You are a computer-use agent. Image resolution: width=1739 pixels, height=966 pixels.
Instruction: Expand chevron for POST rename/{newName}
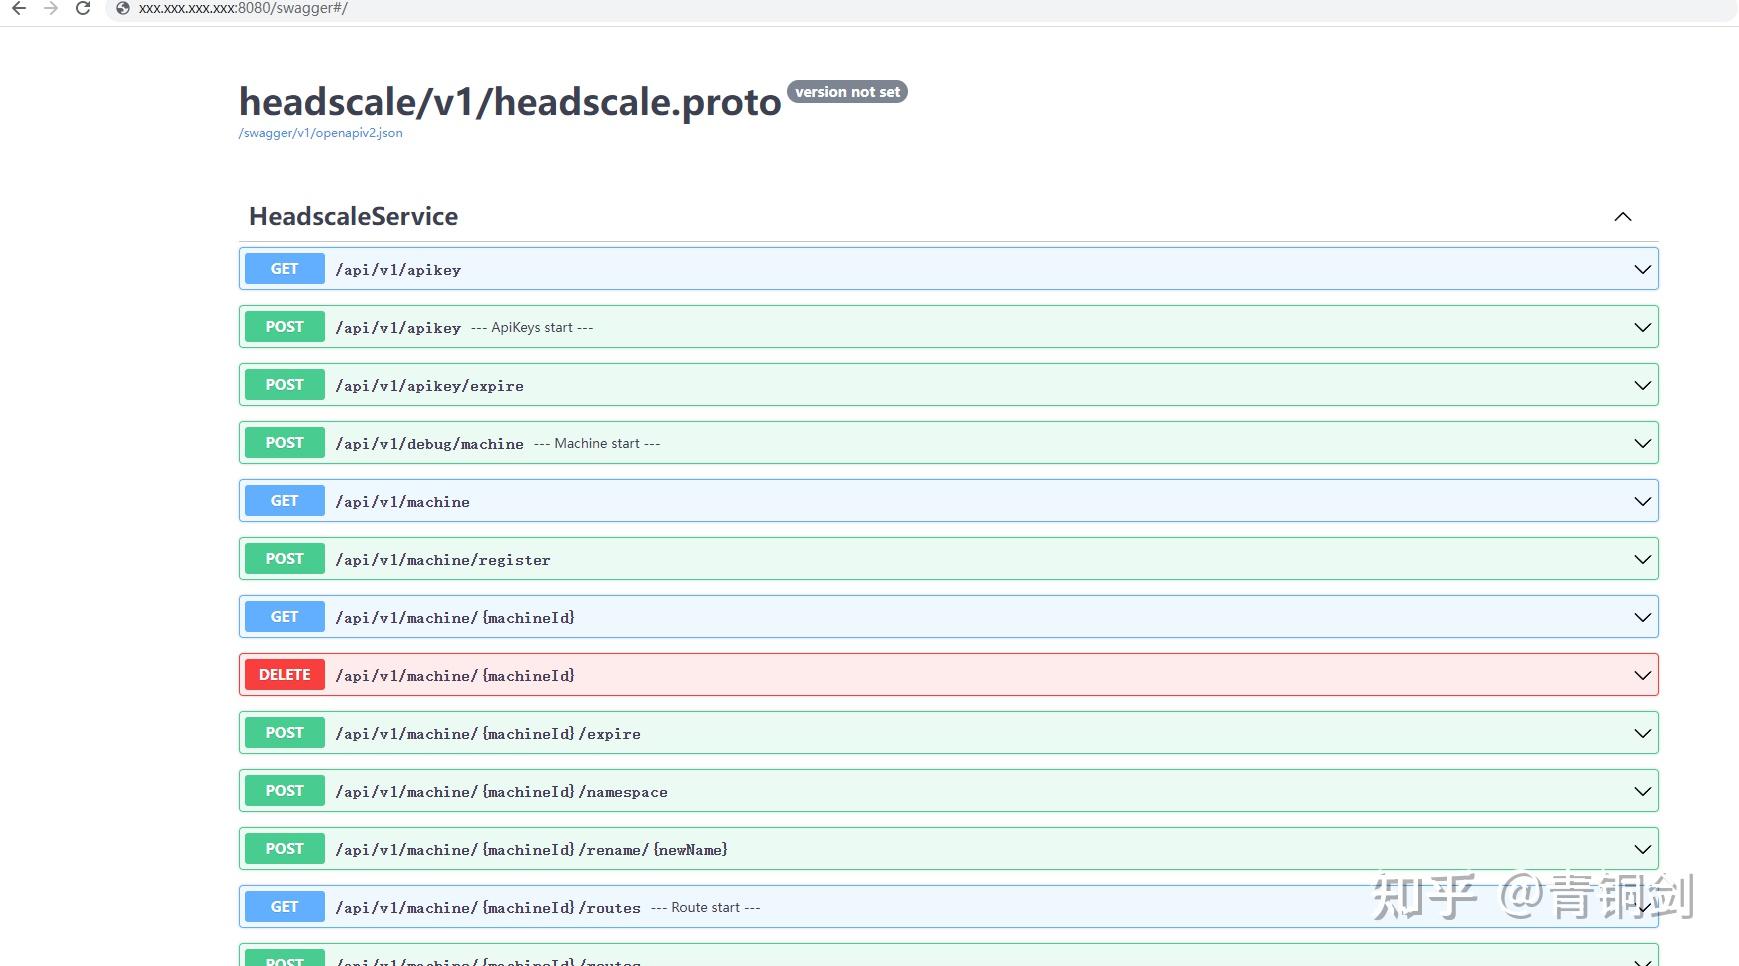coord(1642,849)
